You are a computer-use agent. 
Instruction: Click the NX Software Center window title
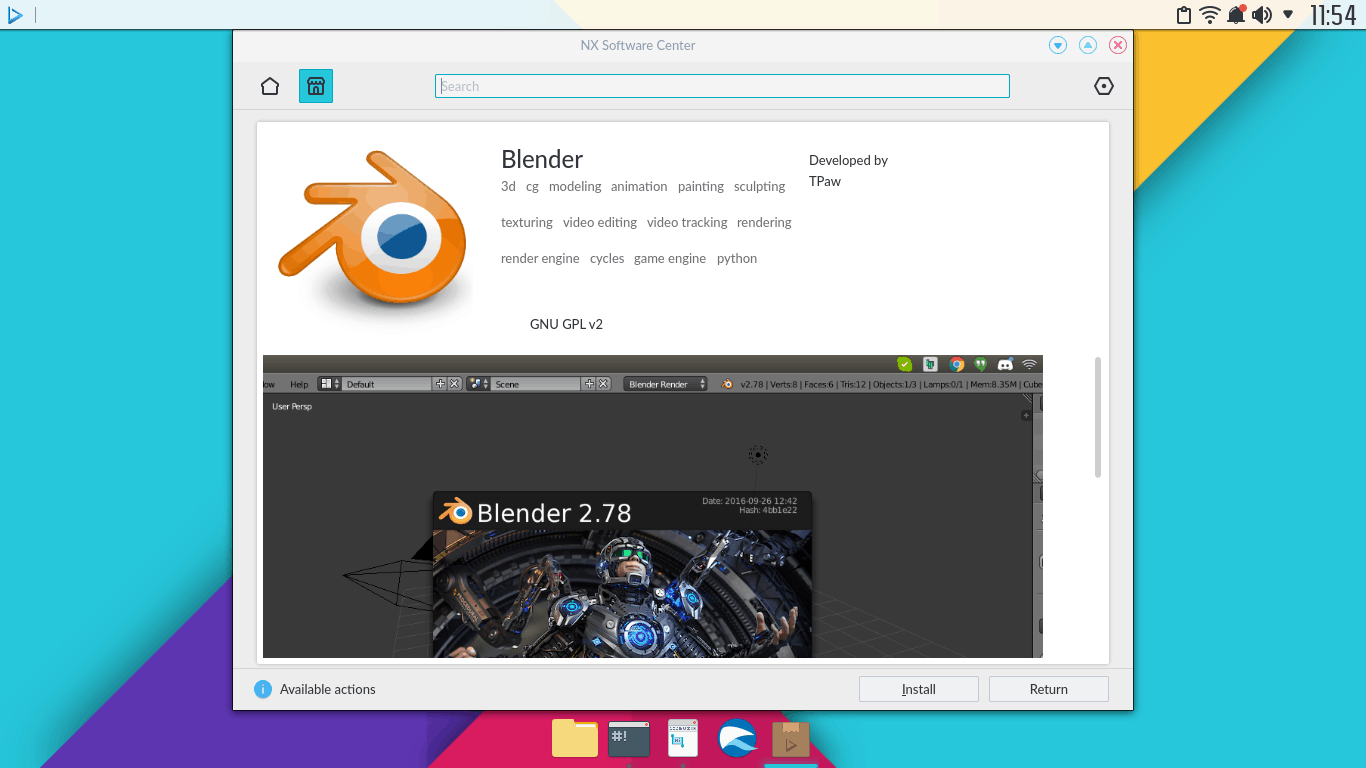(x=638, y=45)
